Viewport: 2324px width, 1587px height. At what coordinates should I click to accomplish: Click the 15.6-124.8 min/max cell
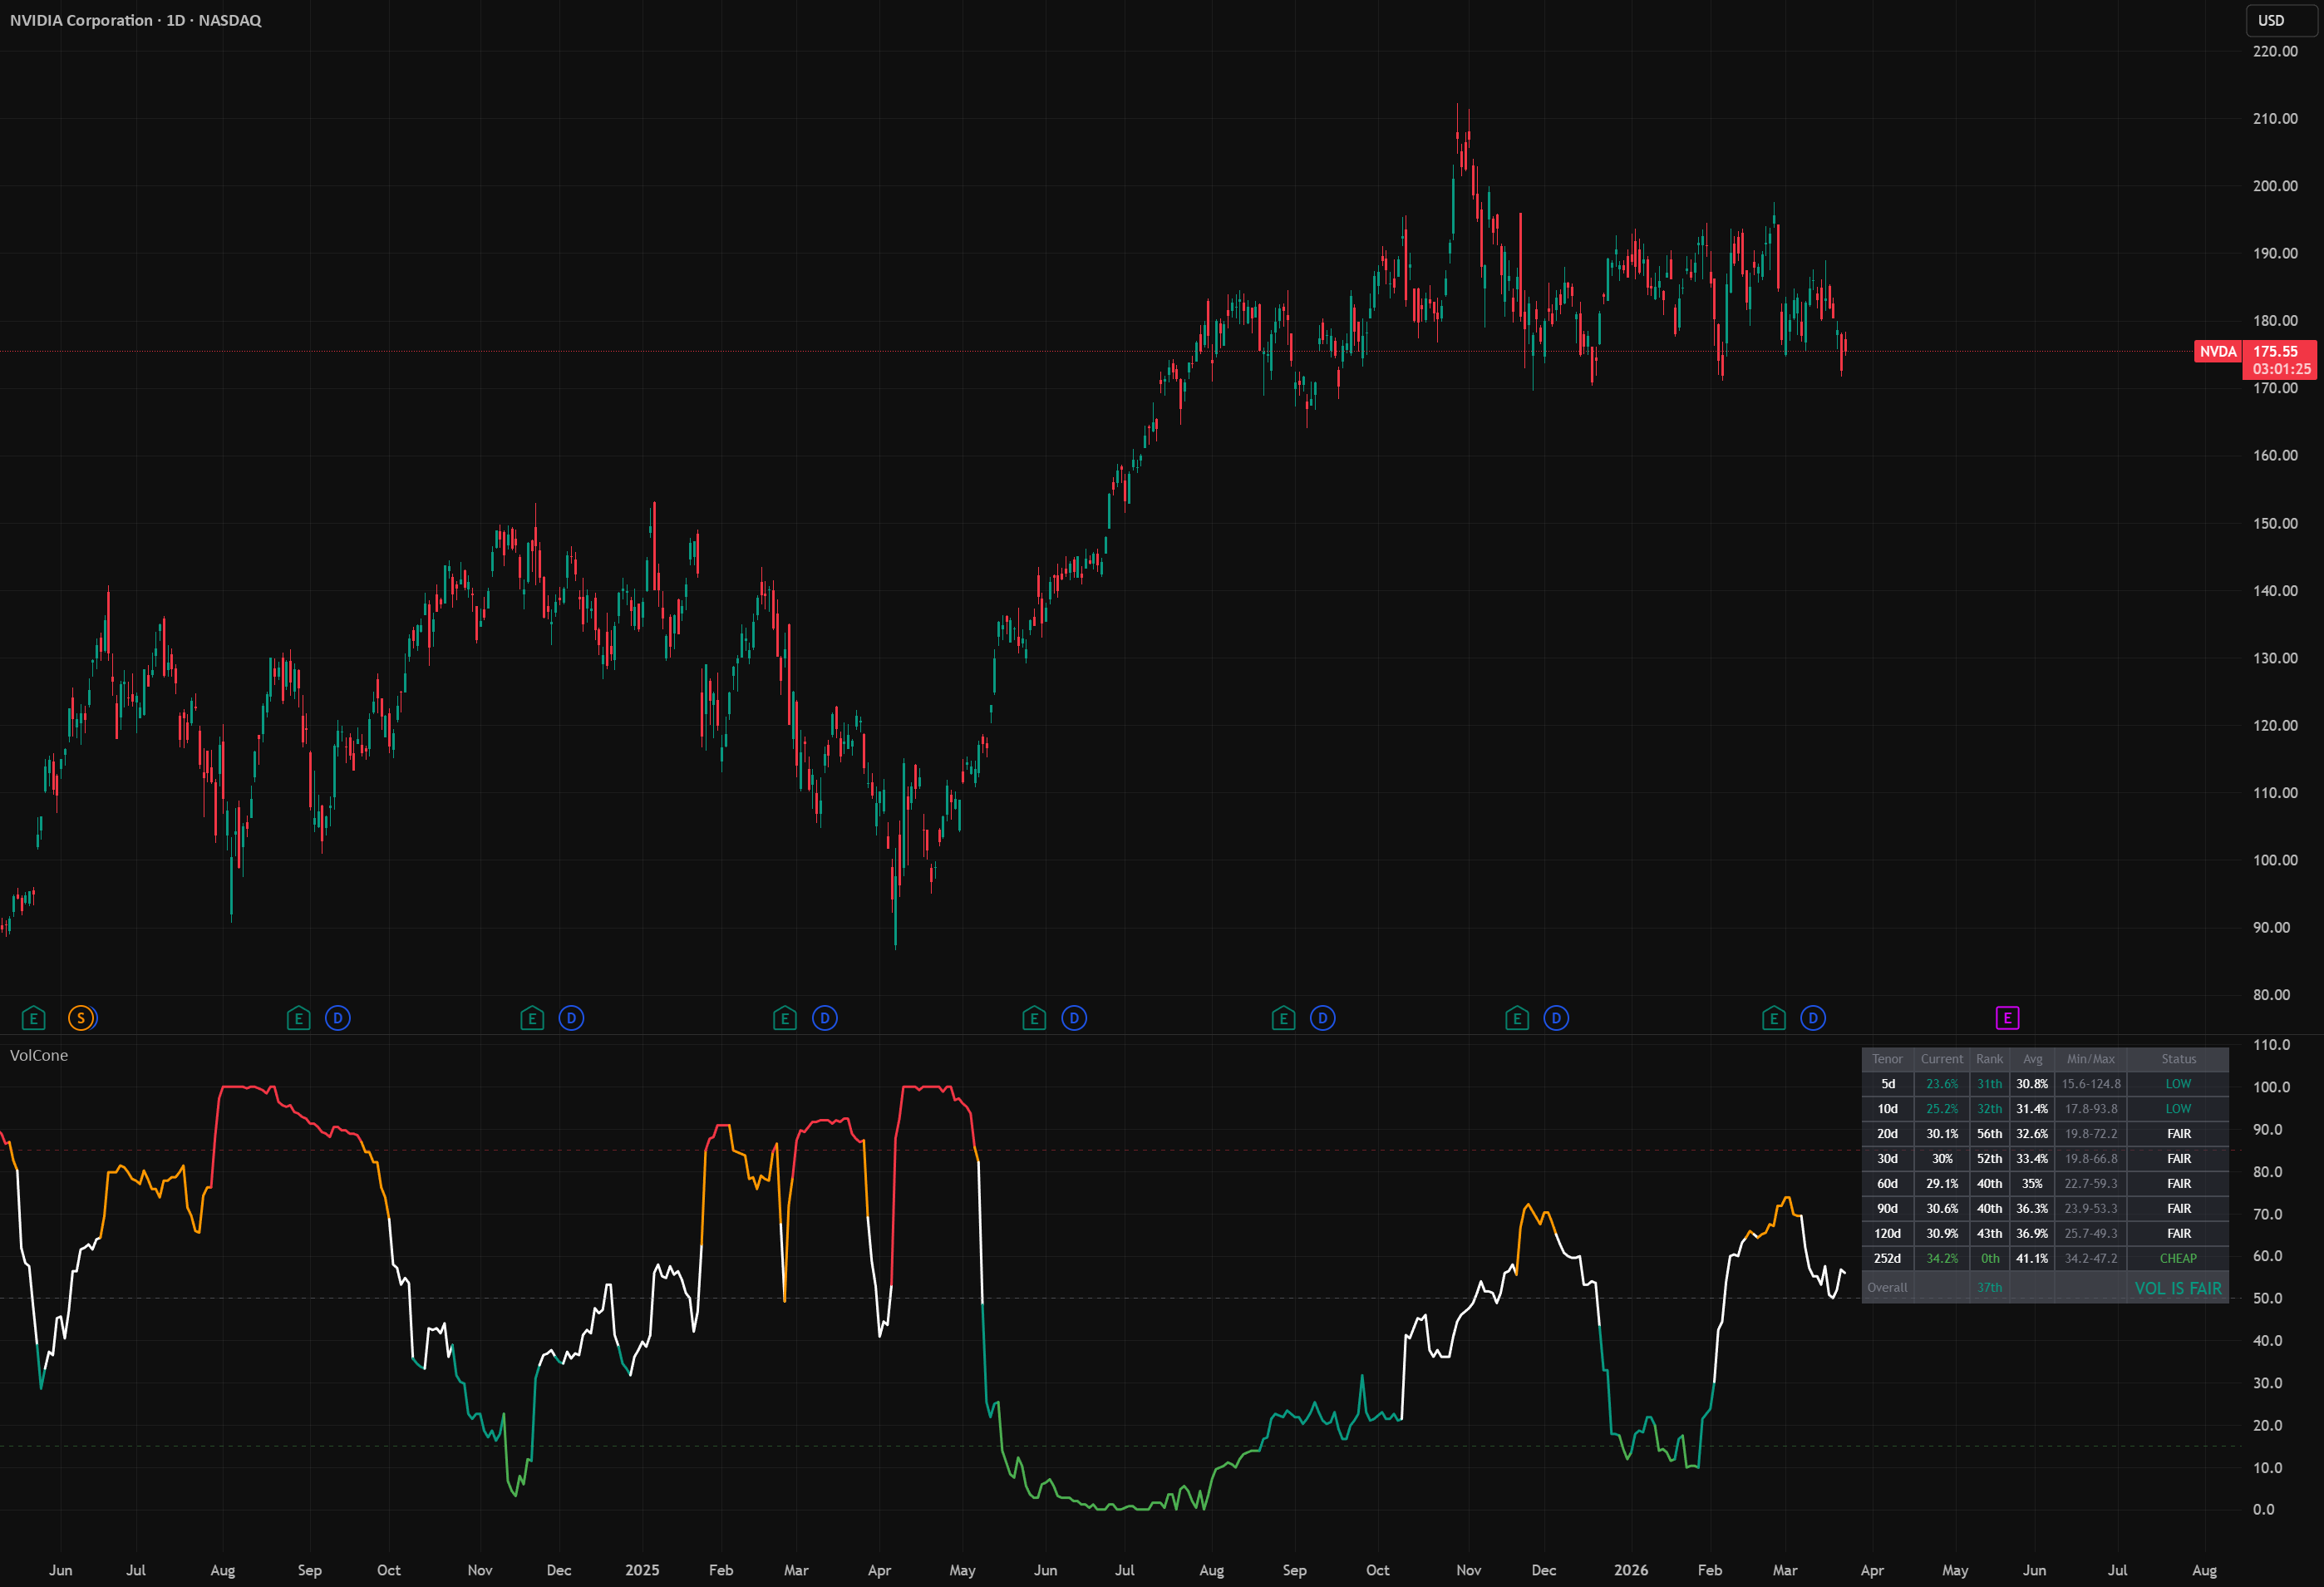click(x=2091, y=1084)
